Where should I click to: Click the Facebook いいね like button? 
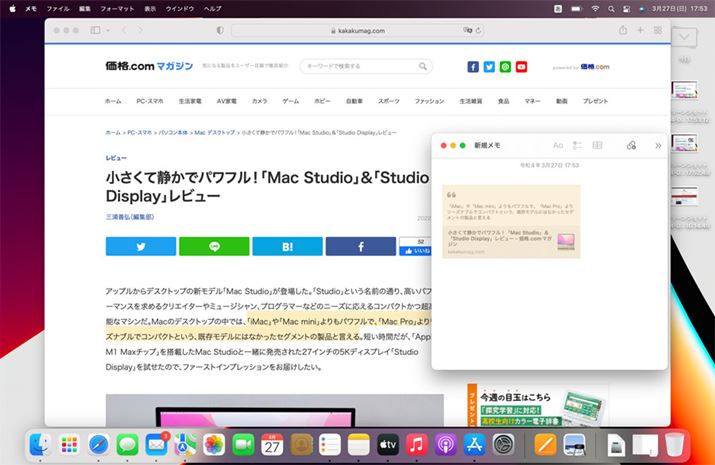416,251
